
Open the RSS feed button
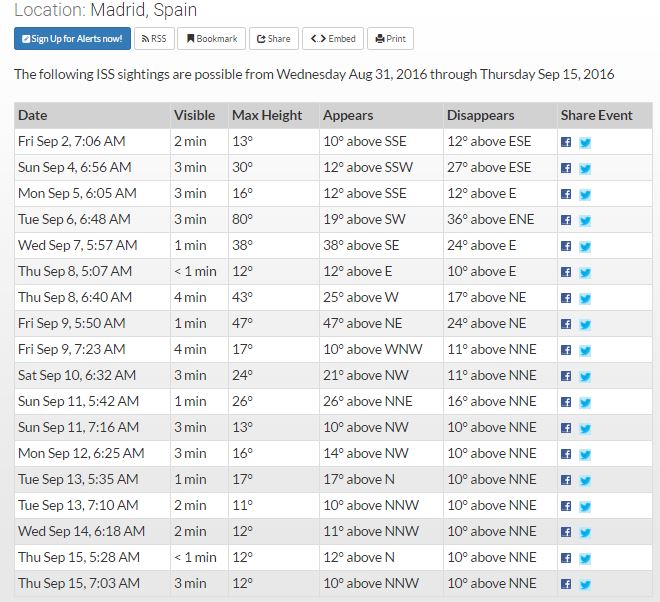pyautogui.click(x=154, y=39)
